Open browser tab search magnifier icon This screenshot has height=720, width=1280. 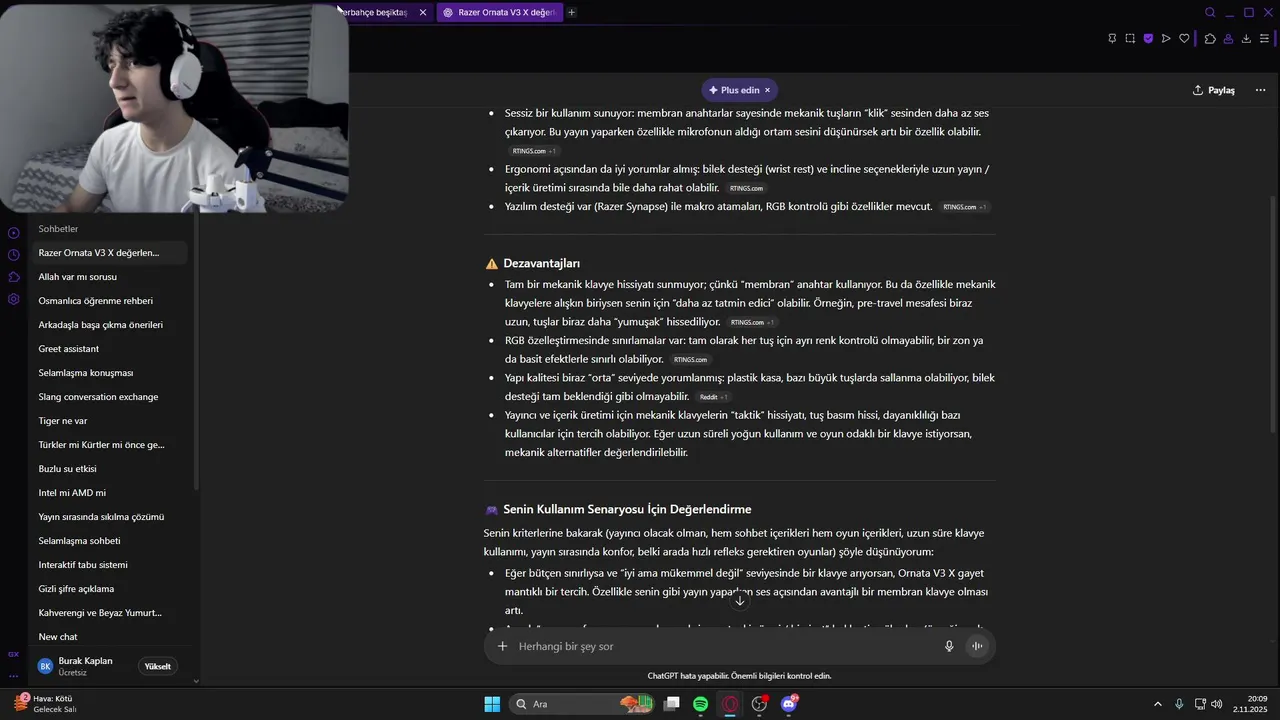tap(1210, 13)
